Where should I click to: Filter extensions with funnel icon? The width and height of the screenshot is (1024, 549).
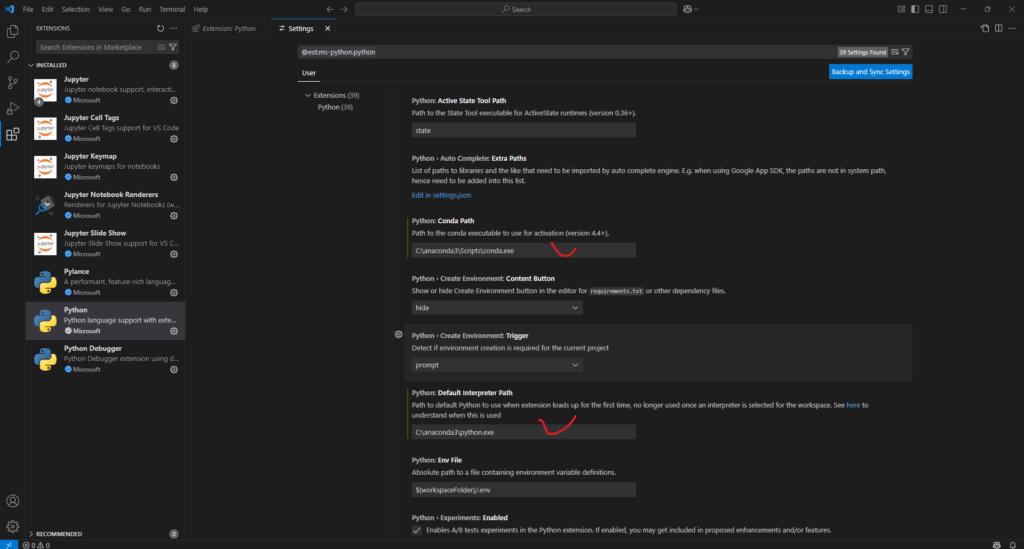pyautogui.click(x=173, y=47)
